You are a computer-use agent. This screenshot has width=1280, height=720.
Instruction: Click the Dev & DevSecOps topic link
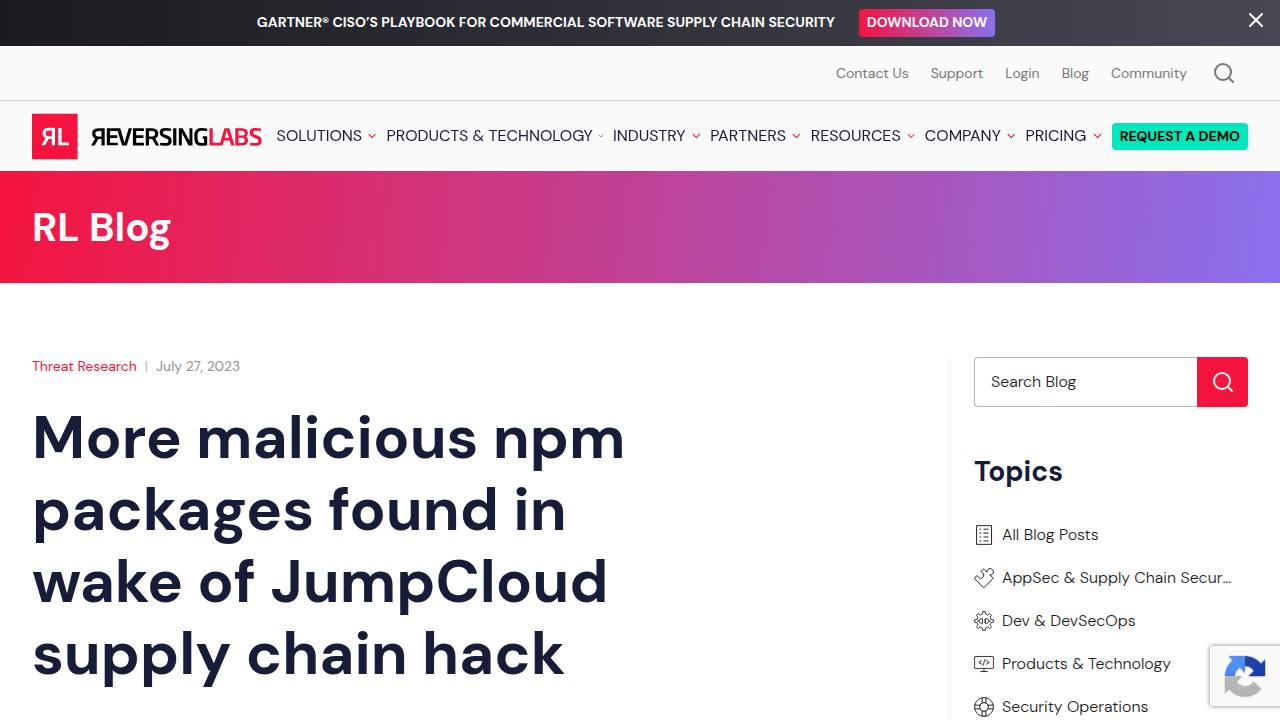coord(1069,621)
